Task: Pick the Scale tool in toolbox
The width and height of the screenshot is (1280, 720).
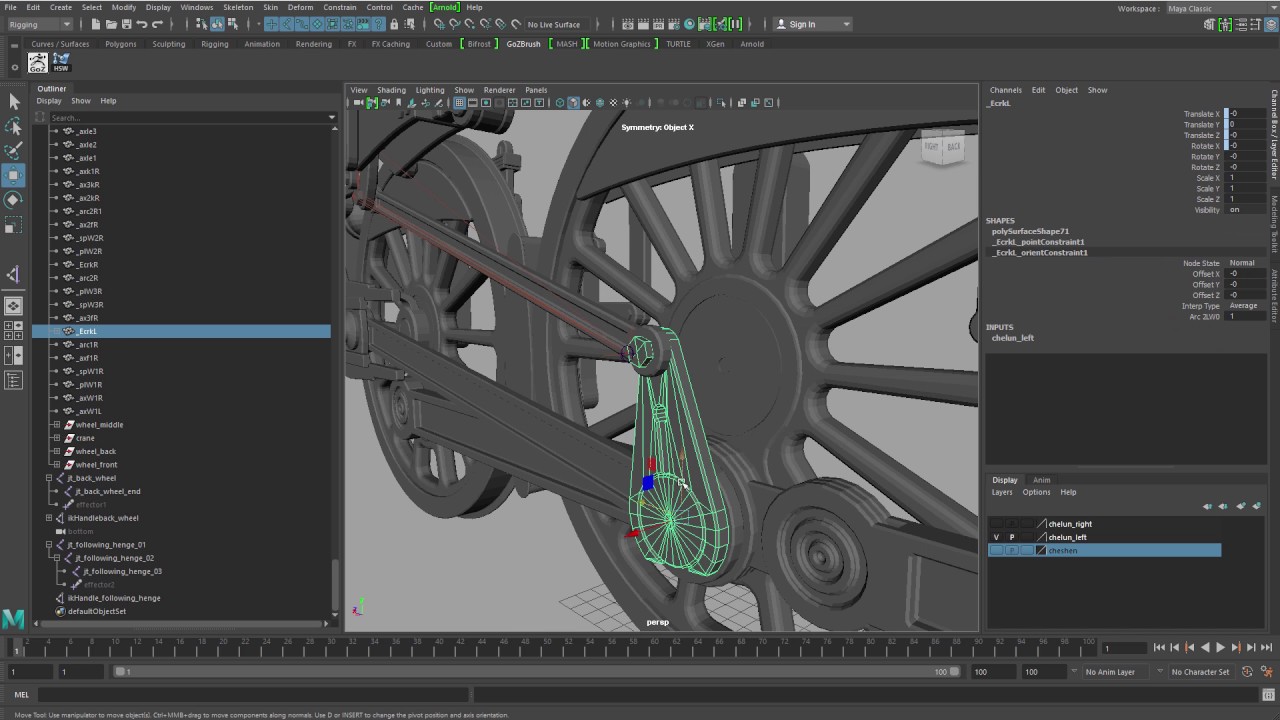Action: [x=14, y=226]
